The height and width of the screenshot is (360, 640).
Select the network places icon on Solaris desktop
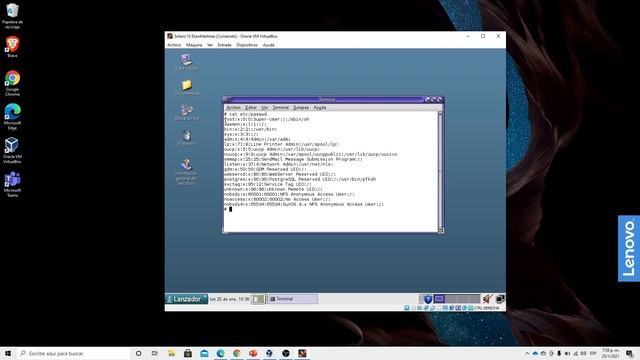coord(187,113)
